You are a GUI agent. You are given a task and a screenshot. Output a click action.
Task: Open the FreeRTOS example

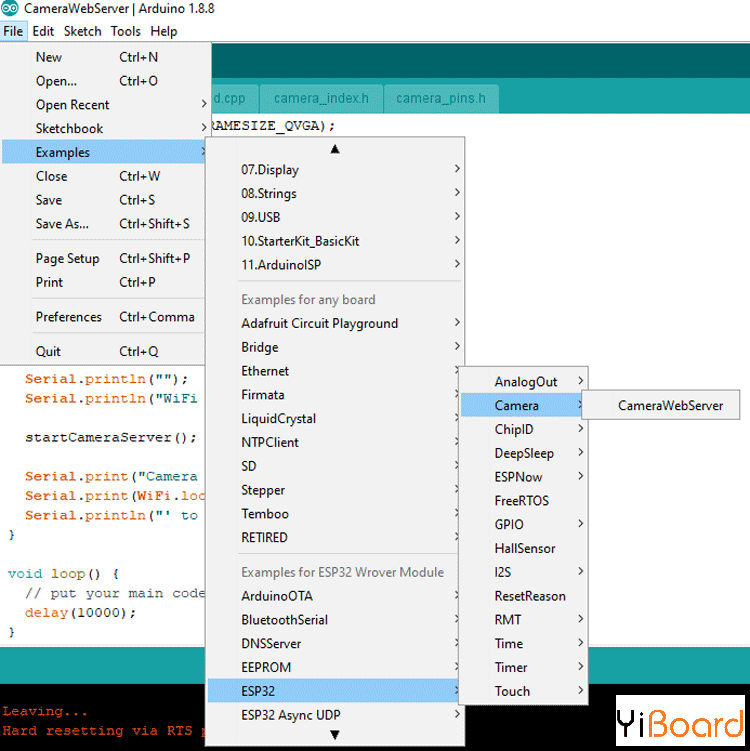[523, 501]
